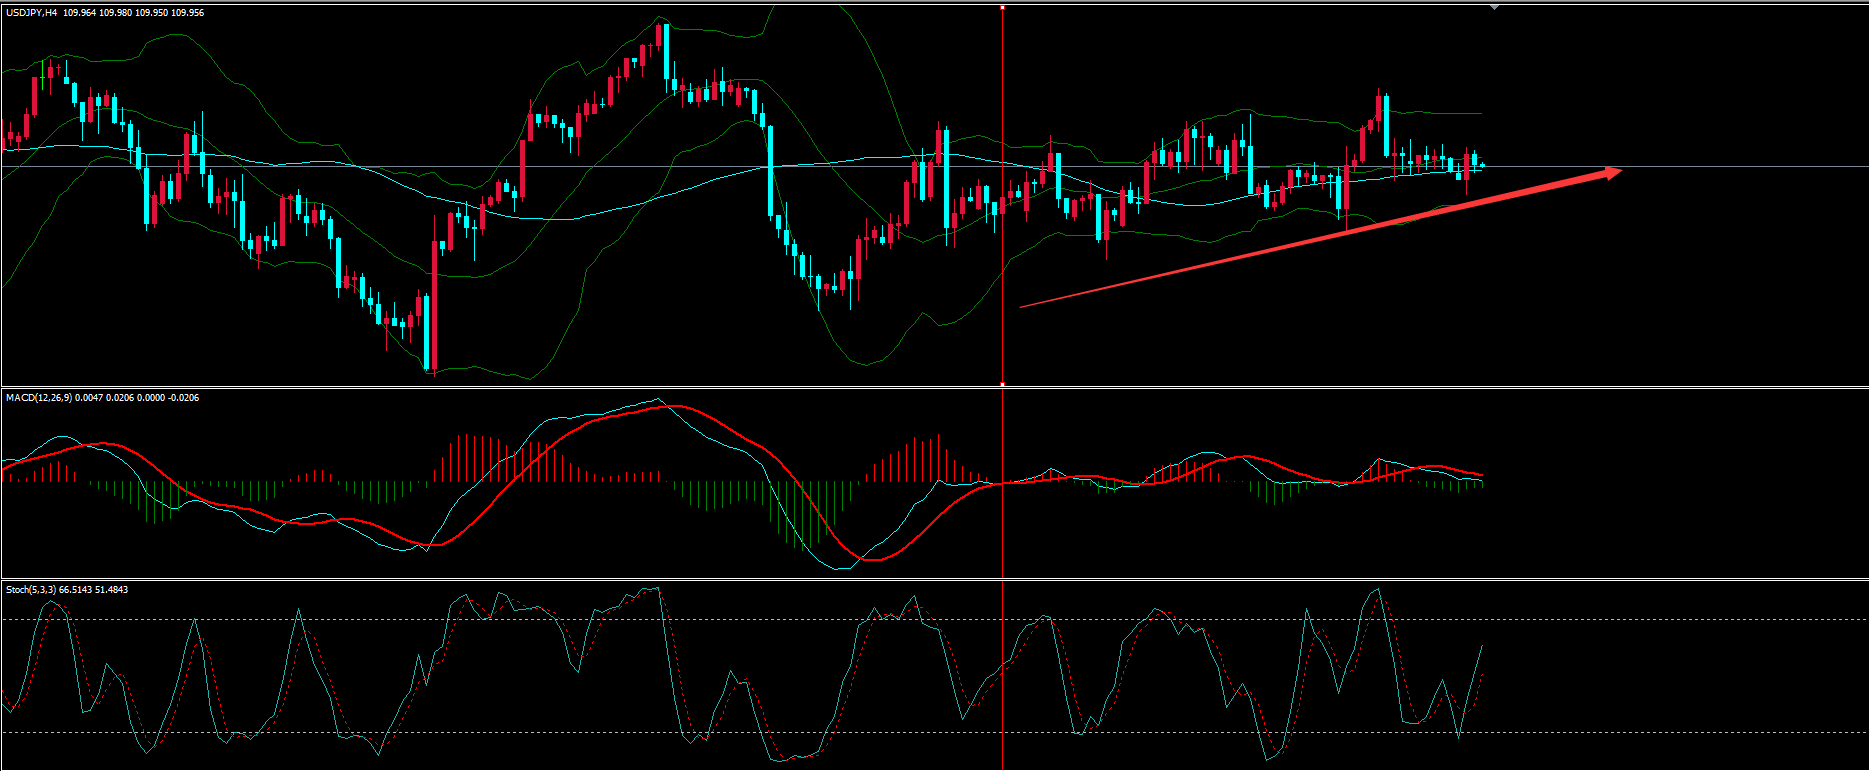Click the red MACD signal line at its lowest trough
Image resolution: width=1869 pixels, height=771 pixels.
pos(875,560)
